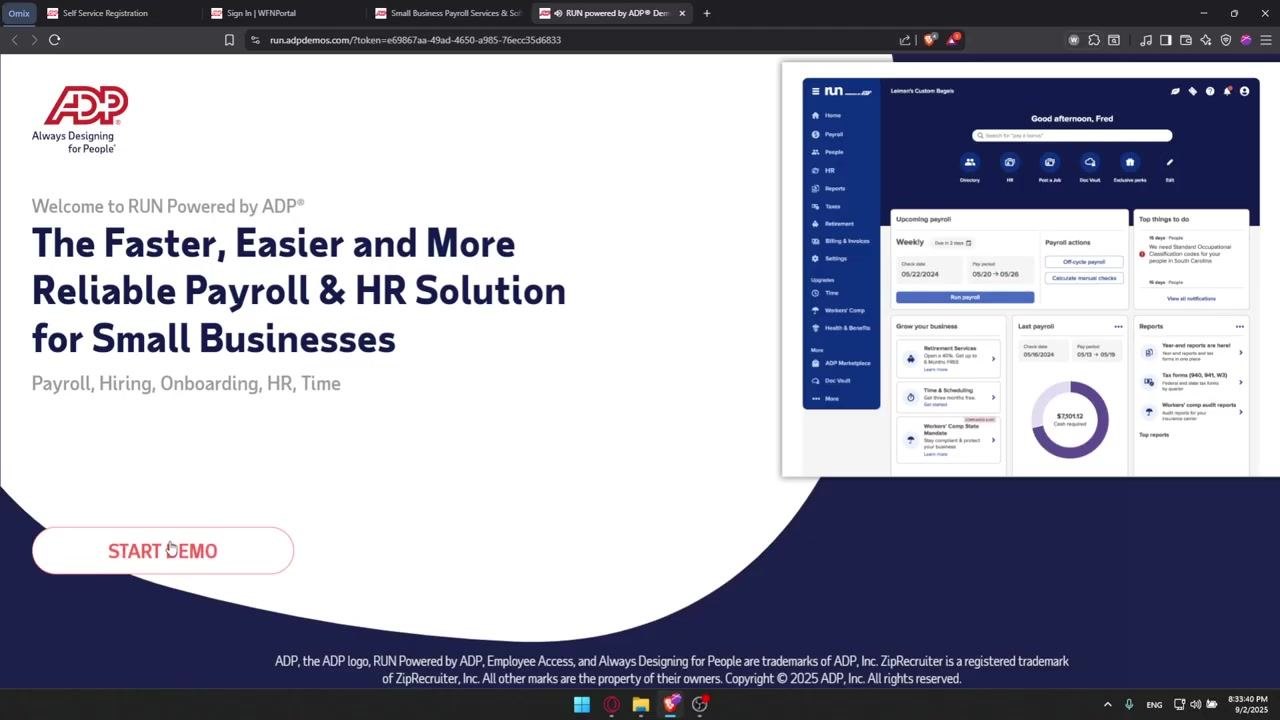Click the 'Reliable Payroll & HR Solution' headline

coord(299,290)
